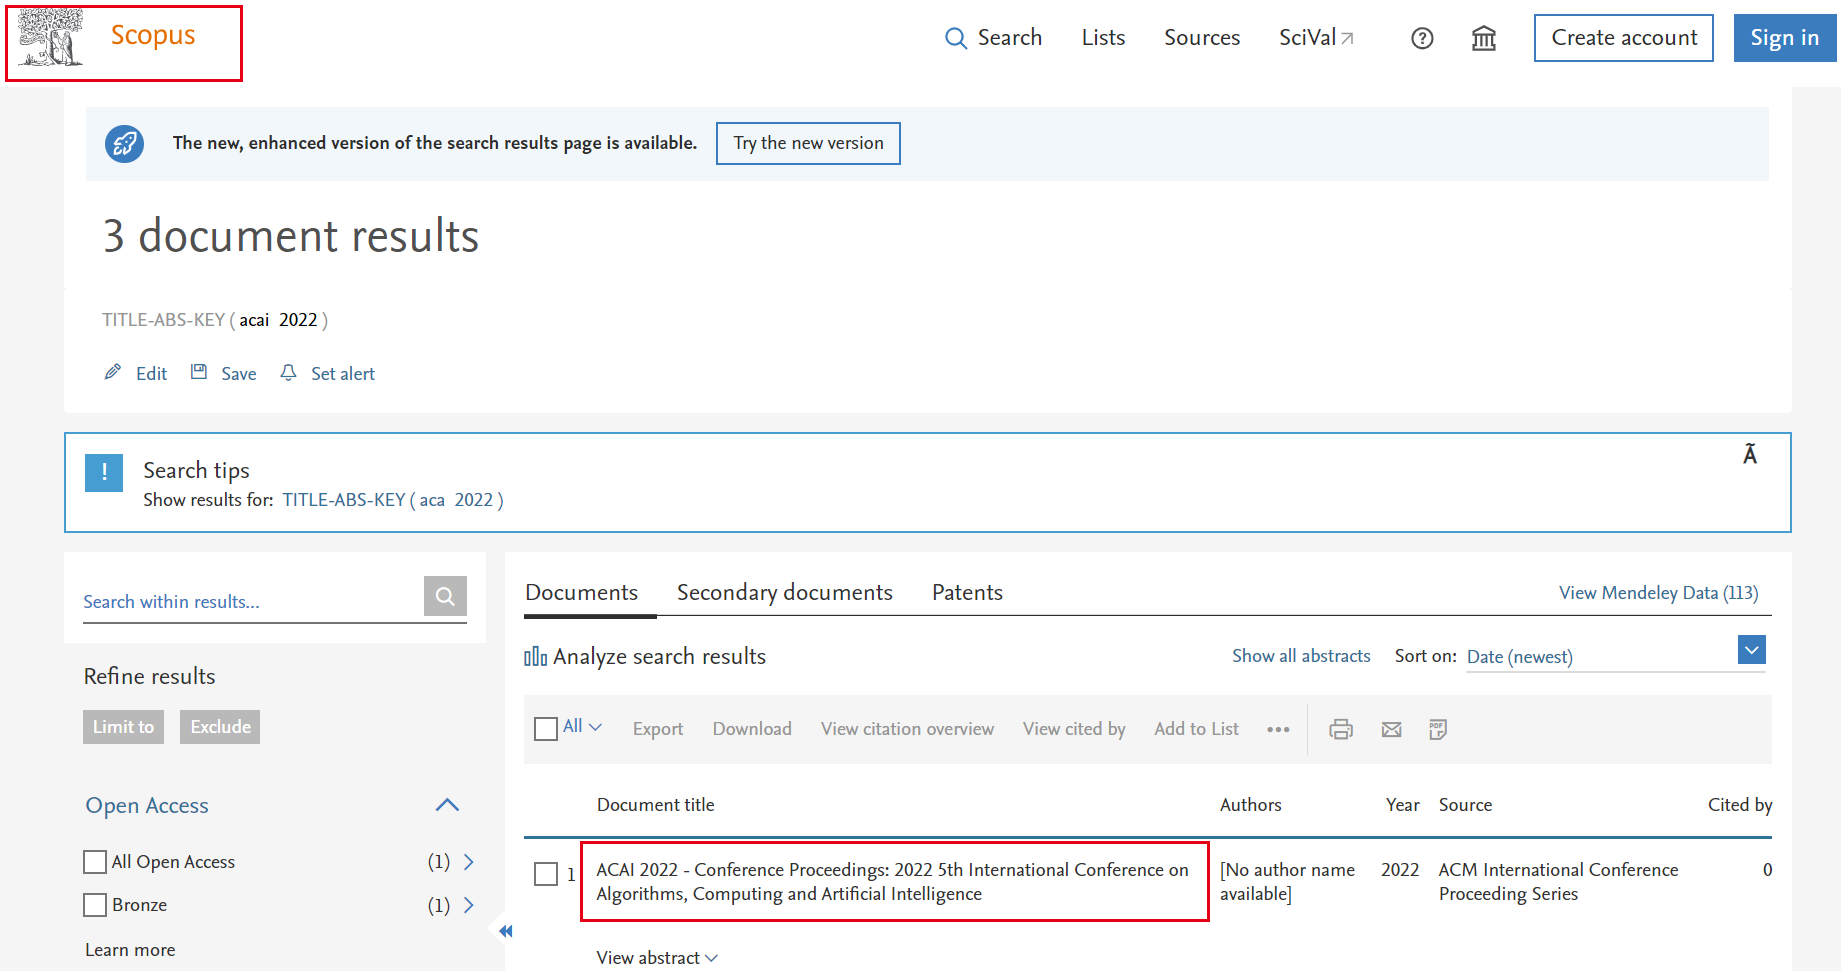Open All Open Access arrow
The image size is (1841, 971).
click(x=469, y=861)
